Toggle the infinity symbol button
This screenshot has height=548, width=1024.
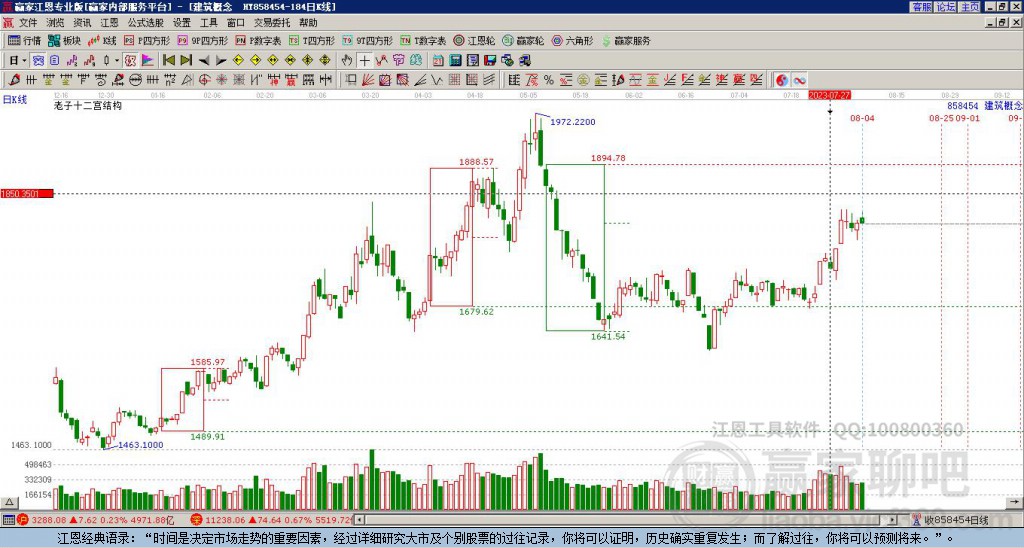(799, 80)
